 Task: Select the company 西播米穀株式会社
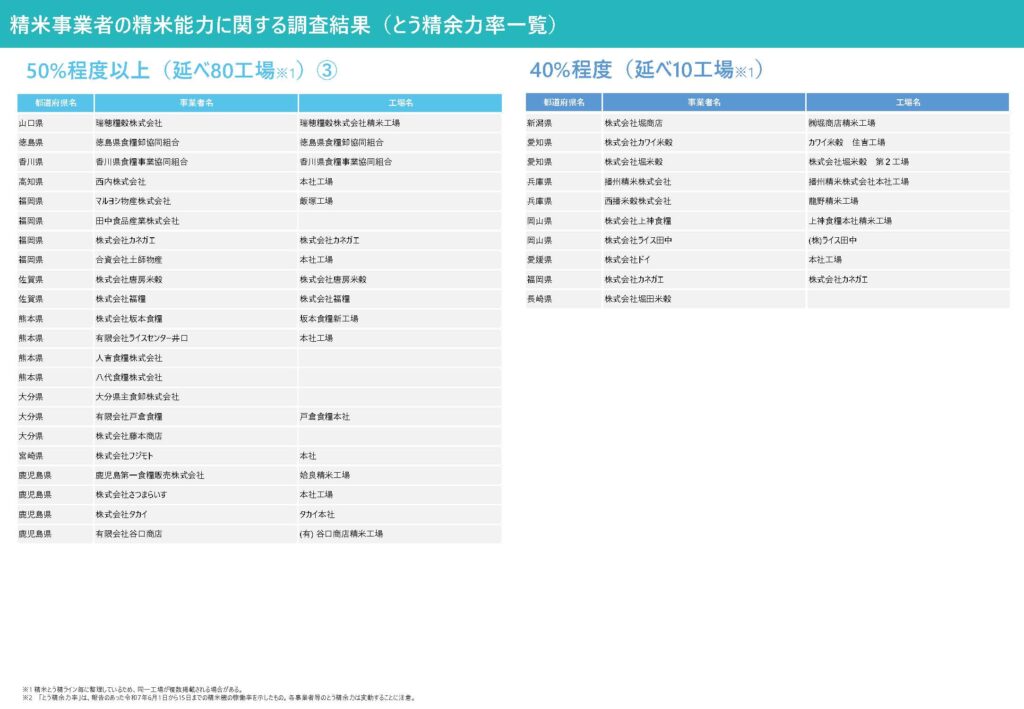point(637,201)
